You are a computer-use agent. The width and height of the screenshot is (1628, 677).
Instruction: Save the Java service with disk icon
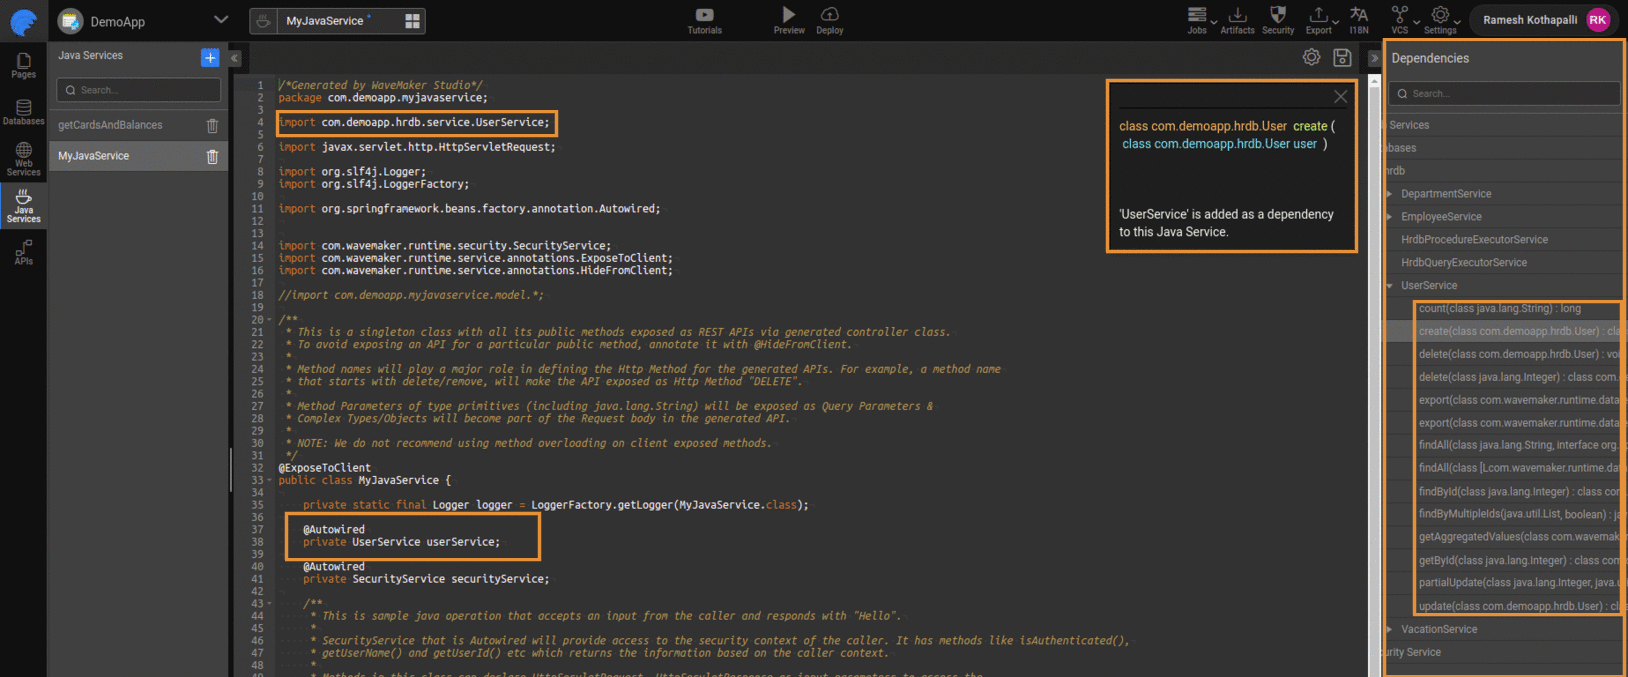(x=1342, y=58)
